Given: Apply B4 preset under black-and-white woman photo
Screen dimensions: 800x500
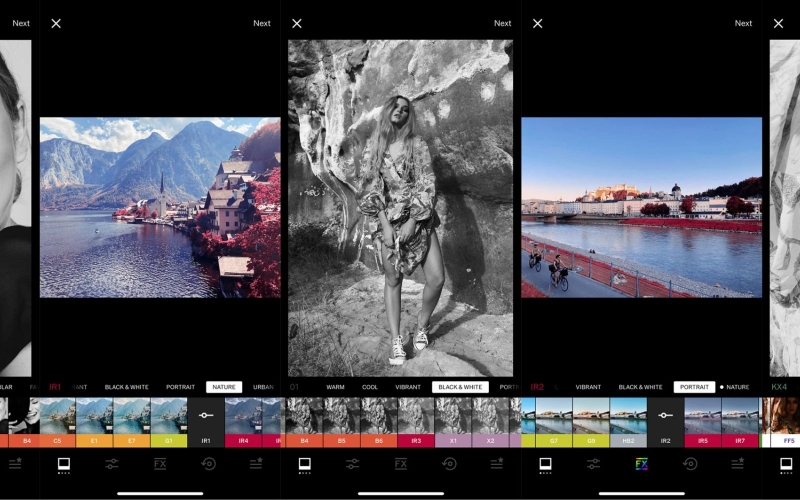Looking at the screenshot, I should tap(305, 422).
